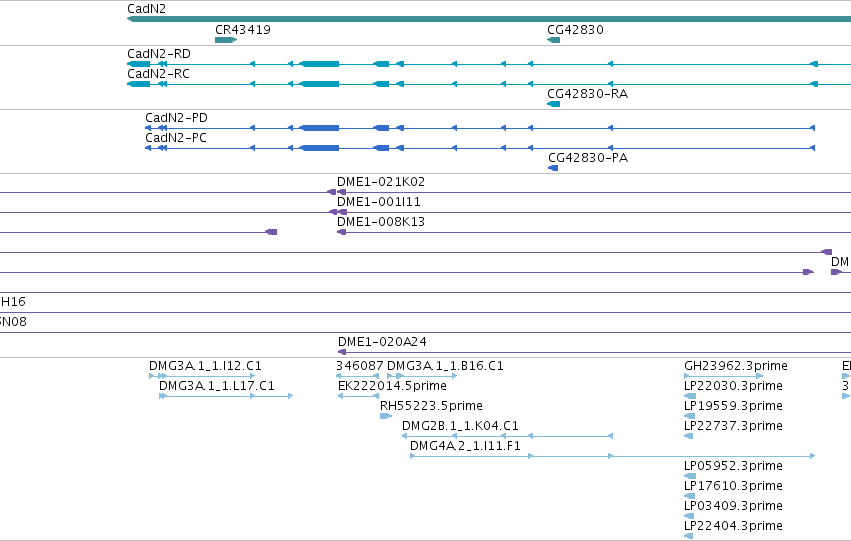The height and width of the screenshot is (541, 851).
Task: Click the clone end block left of DME1-008K13
Action: point(271,232)
